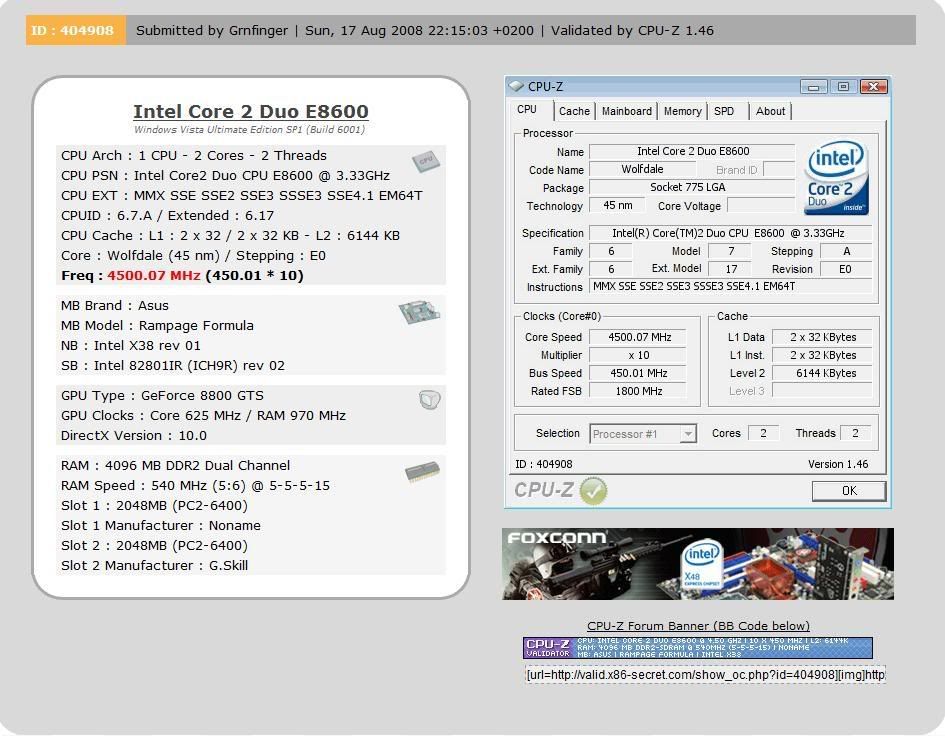Click the OK button in CPU-Z
Viewport: 945px width, 736px height.
point(849,491)
